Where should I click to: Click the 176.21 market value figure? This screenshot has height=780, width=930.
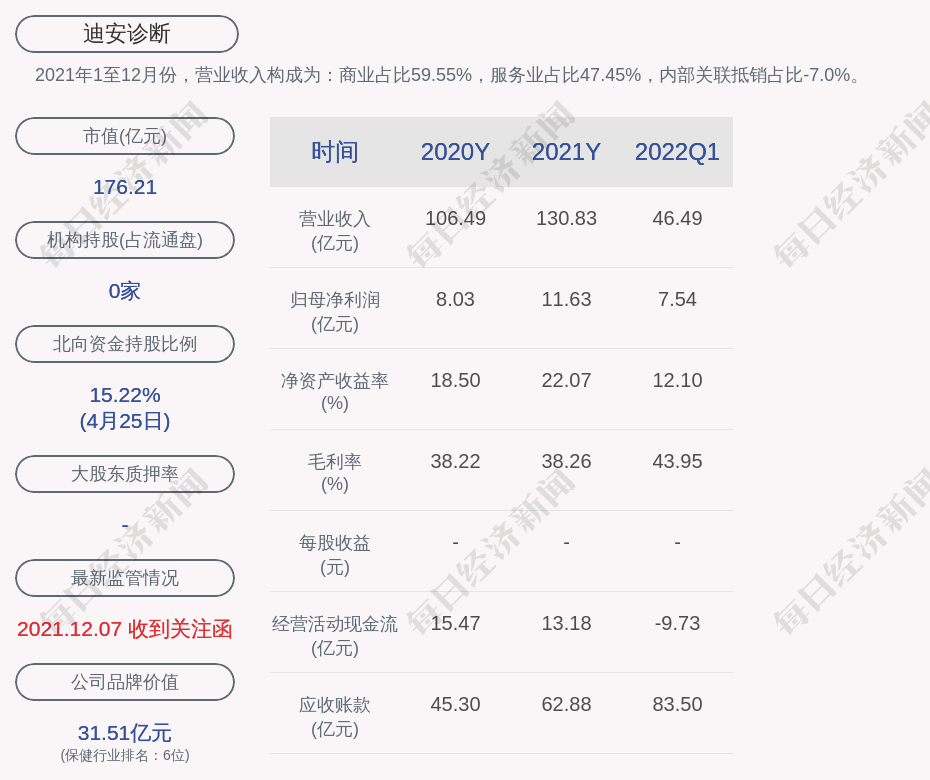pyautogui.click(x=125, y=187)
